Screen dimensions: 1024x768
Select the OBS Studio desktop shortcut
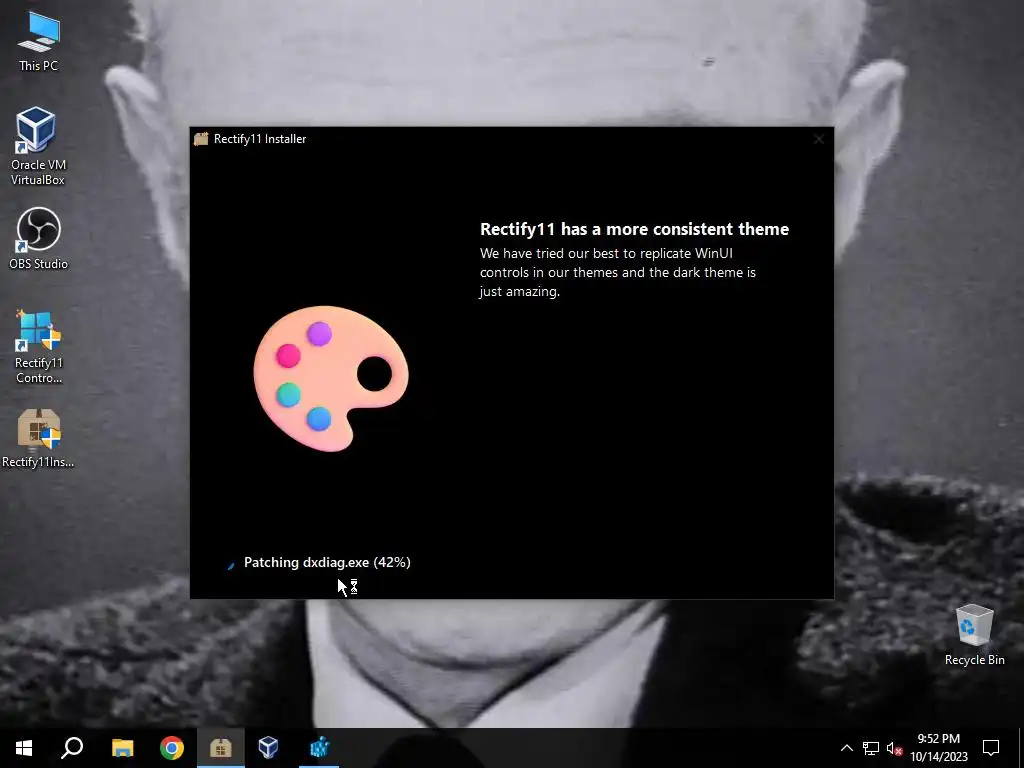coord(38,239)
